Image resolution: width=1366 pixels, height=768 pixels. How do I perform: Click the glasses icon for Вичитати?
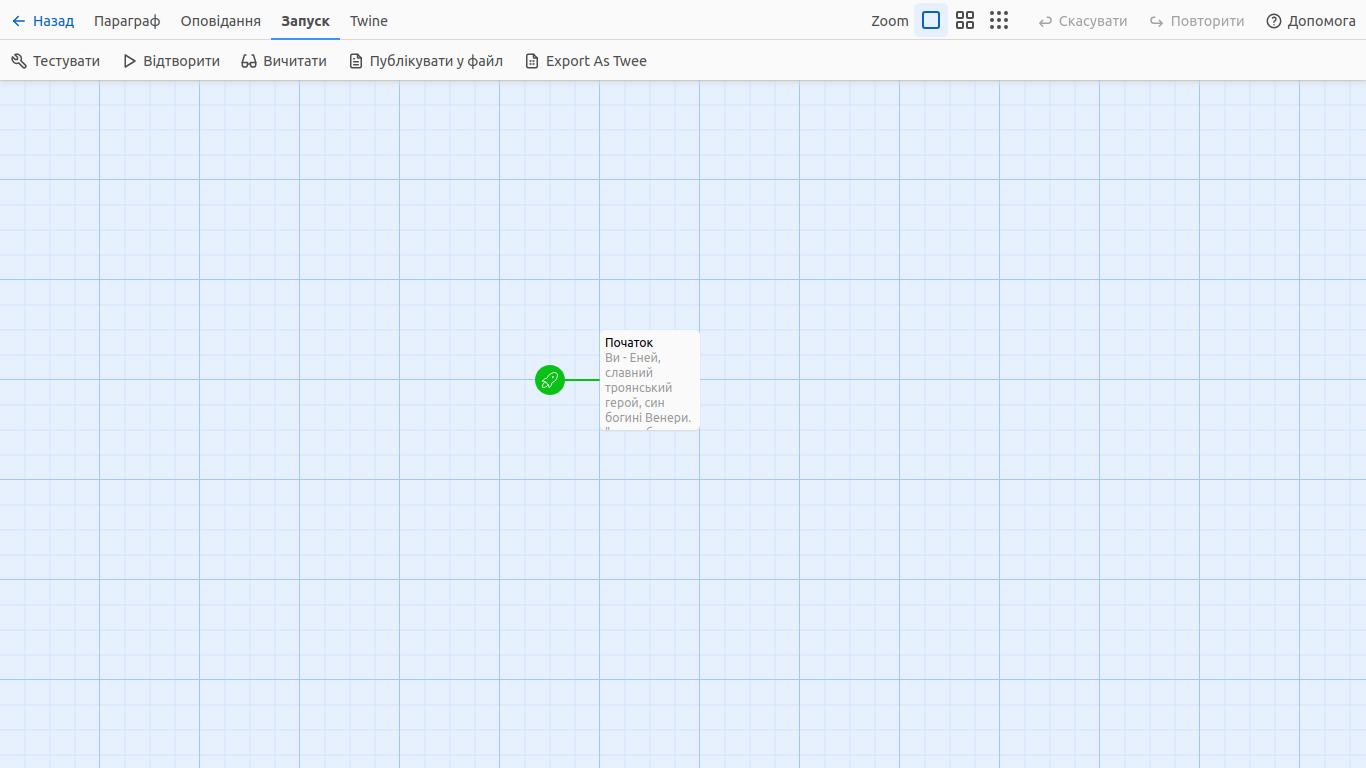(x=249, y=61)
